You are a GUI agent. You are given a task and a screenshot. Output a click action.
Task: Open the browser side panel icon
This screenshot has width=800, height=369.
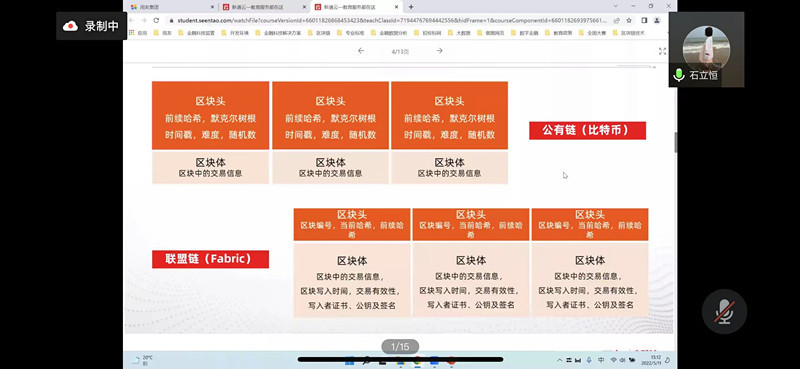(x=644, y=20)
